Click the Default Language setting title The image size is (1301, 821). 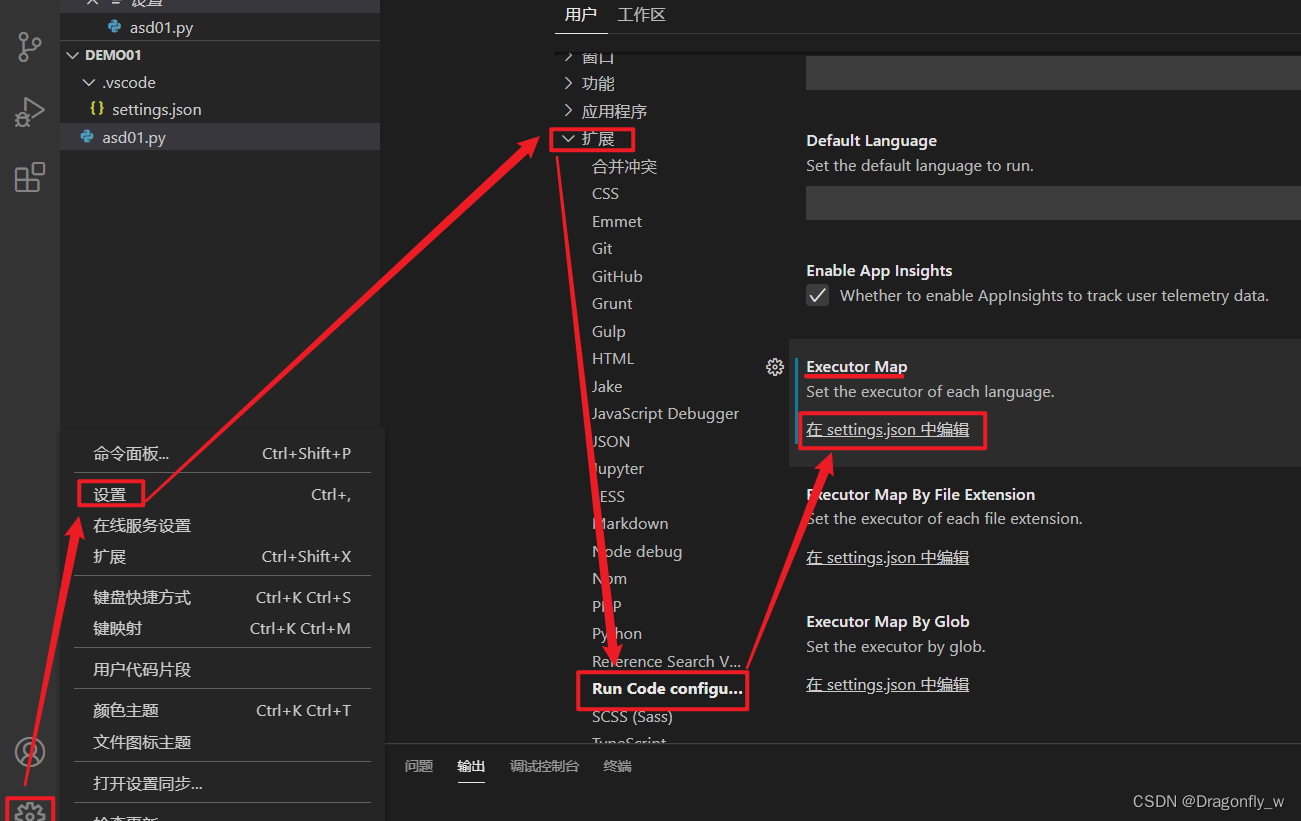(x=872, y=141)
